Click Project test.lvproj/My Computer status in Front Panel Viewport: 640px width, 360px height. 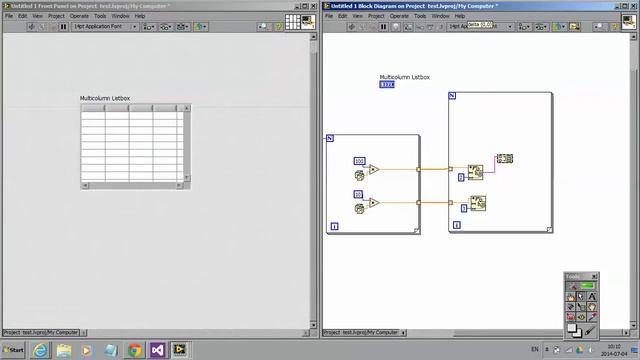[41, 333]
